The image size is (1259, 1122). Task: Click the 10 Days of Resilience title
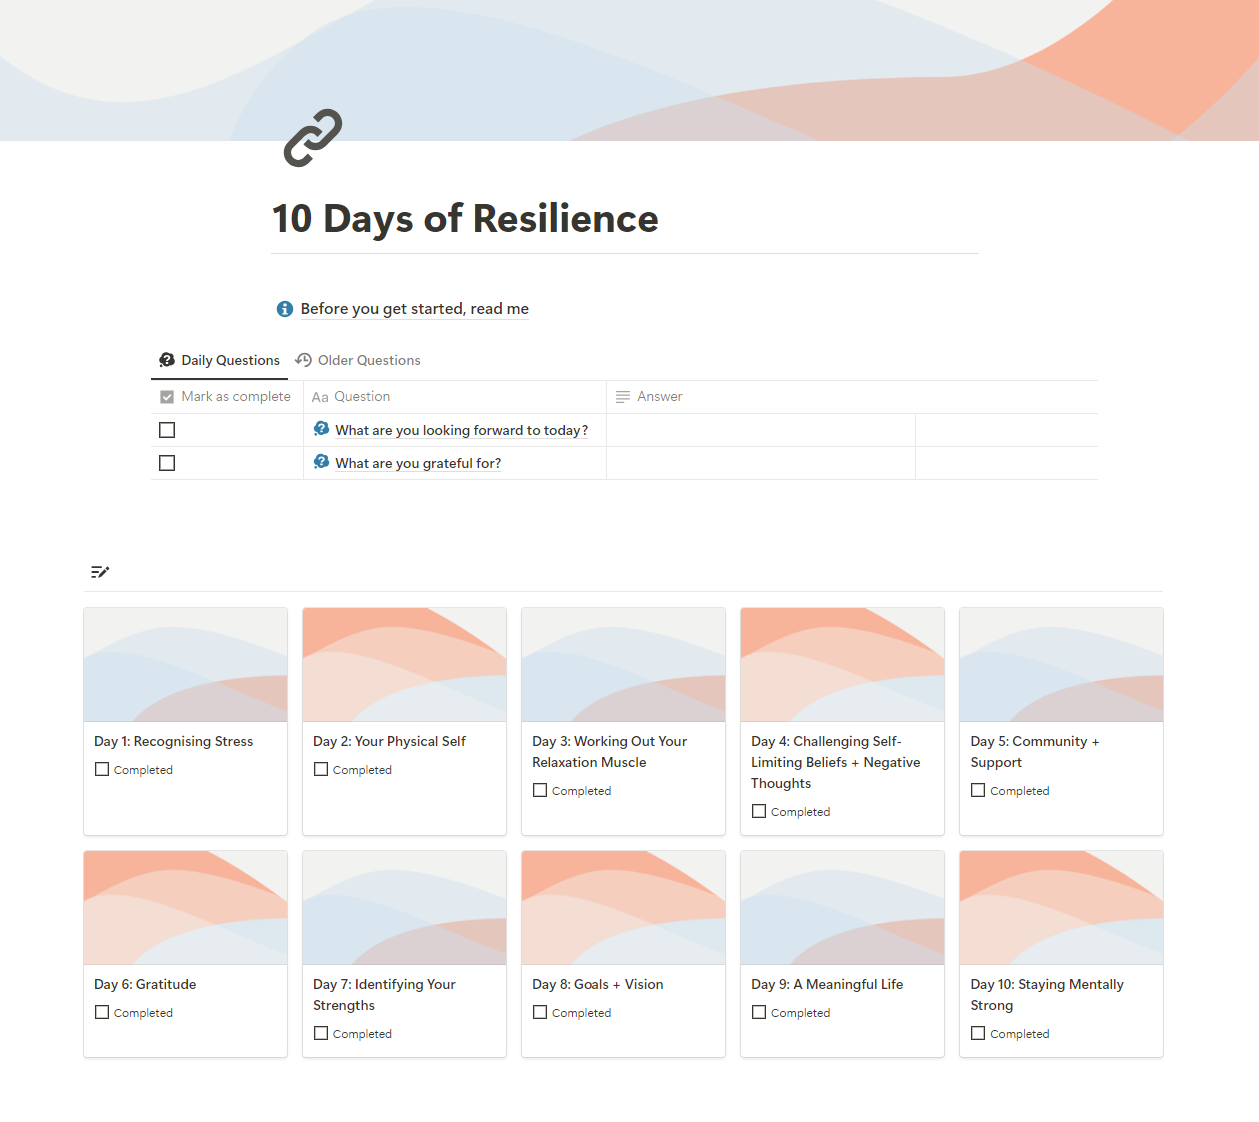pyautogui.click(x=465, y=219)
